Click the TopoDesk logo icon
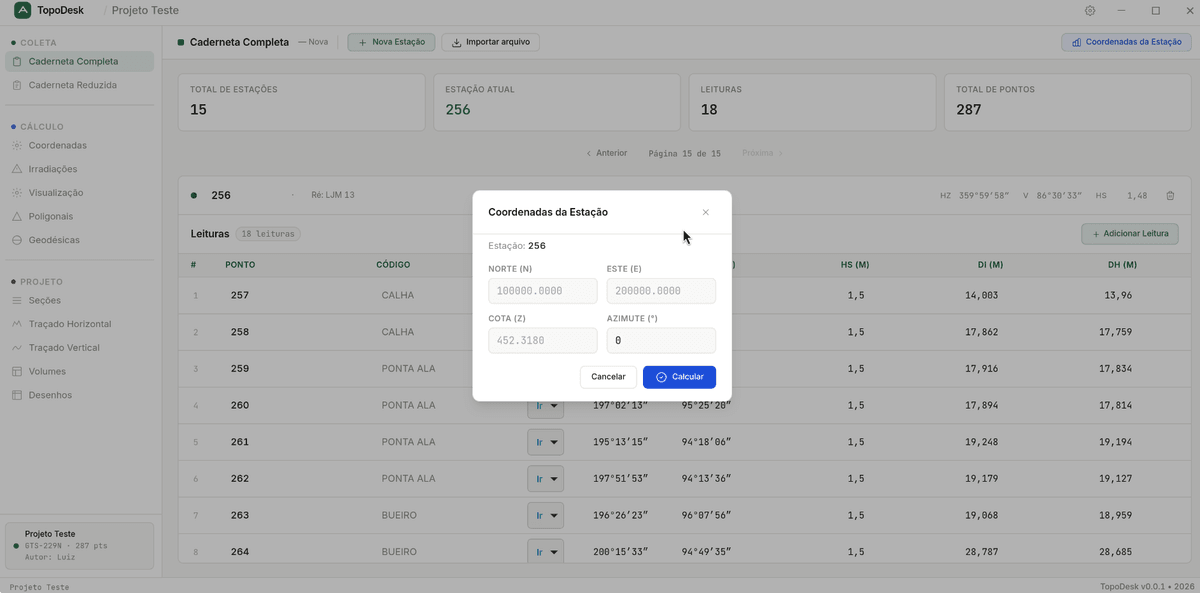The width and height of the screenshot is (1200, 593). pos(22,10)
